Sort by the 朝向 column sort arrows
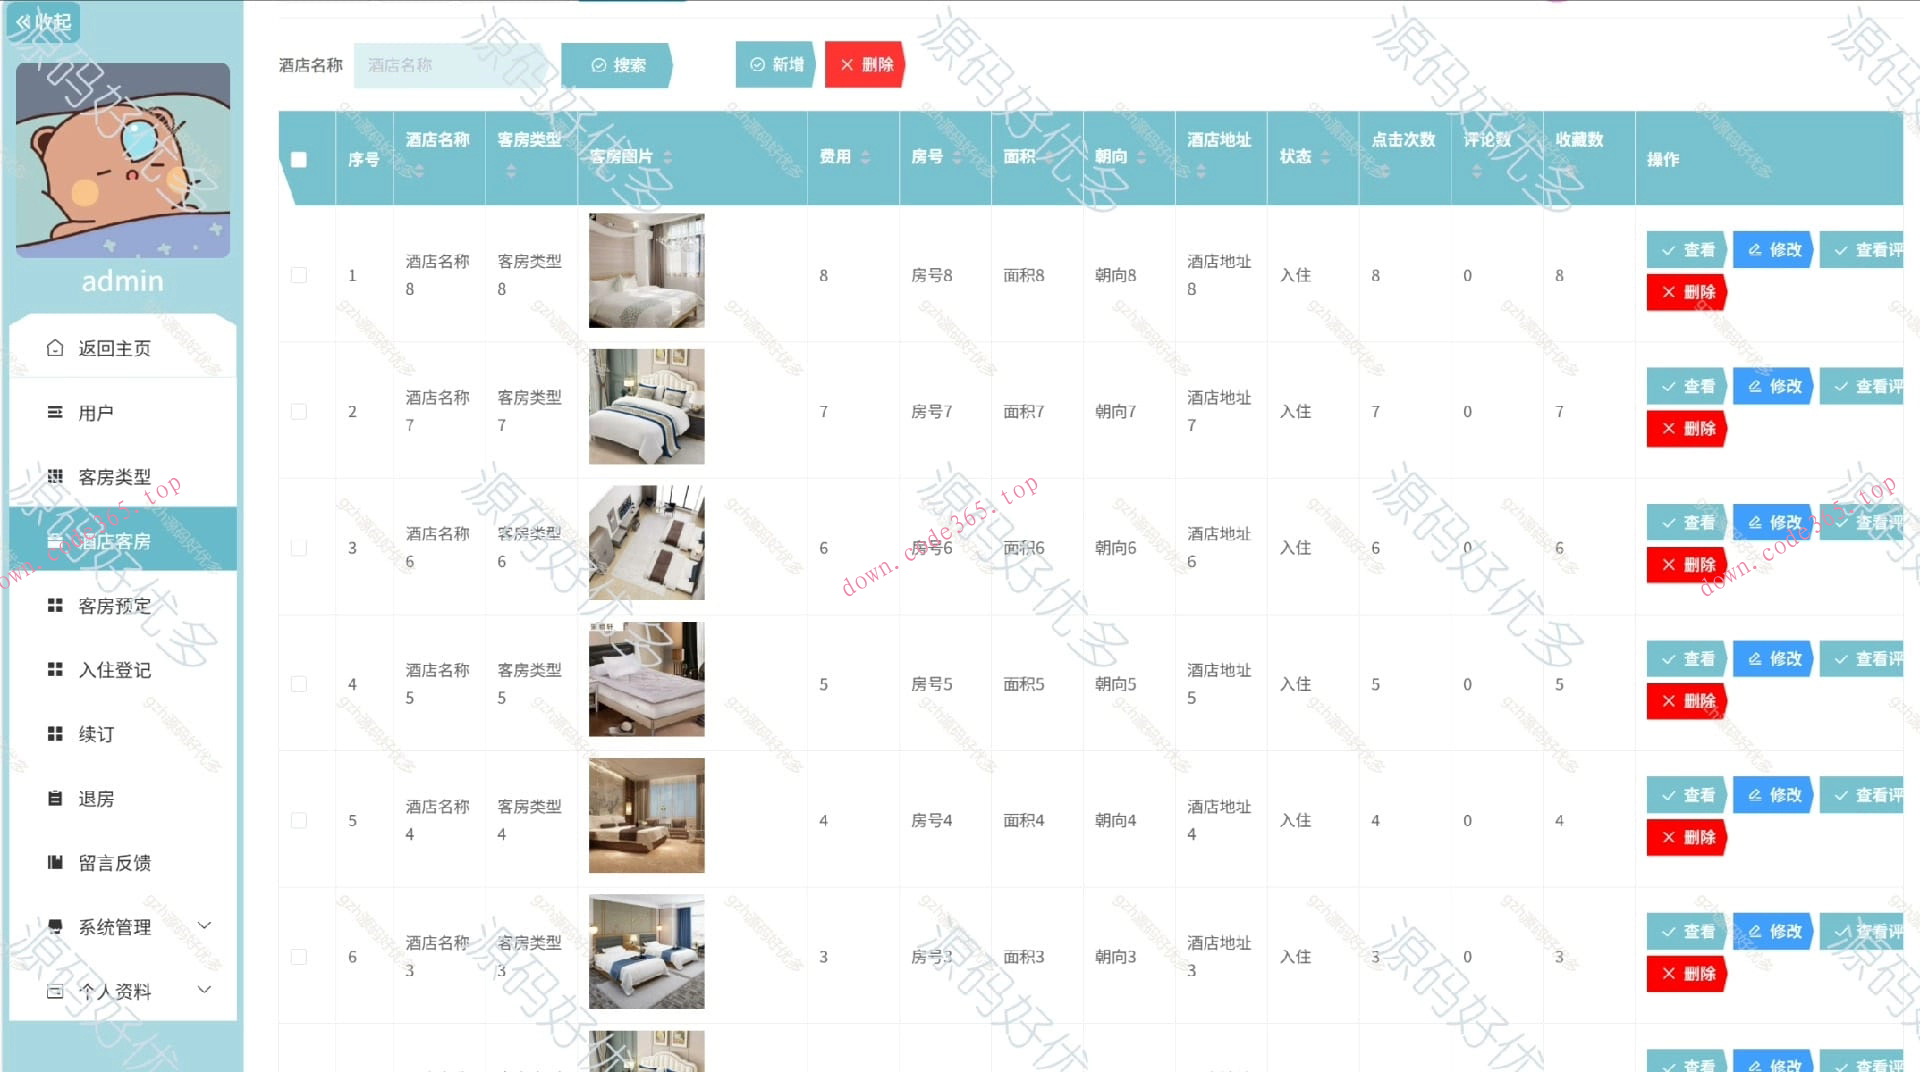Image resolution: width=1920 pixels, height=1072 pixels. (1141, 157)
